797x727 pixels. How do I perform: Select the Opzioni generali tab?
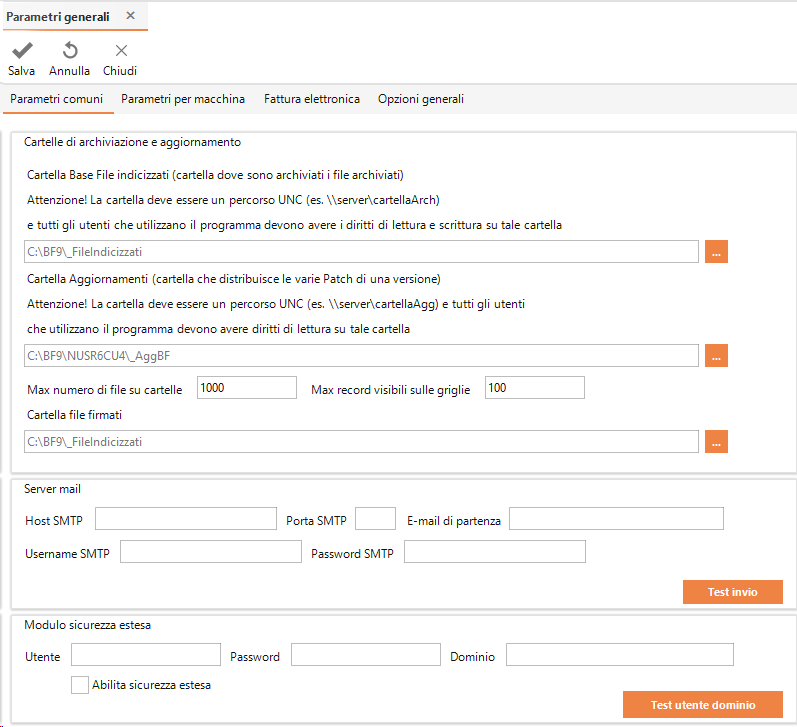point(421,99)
